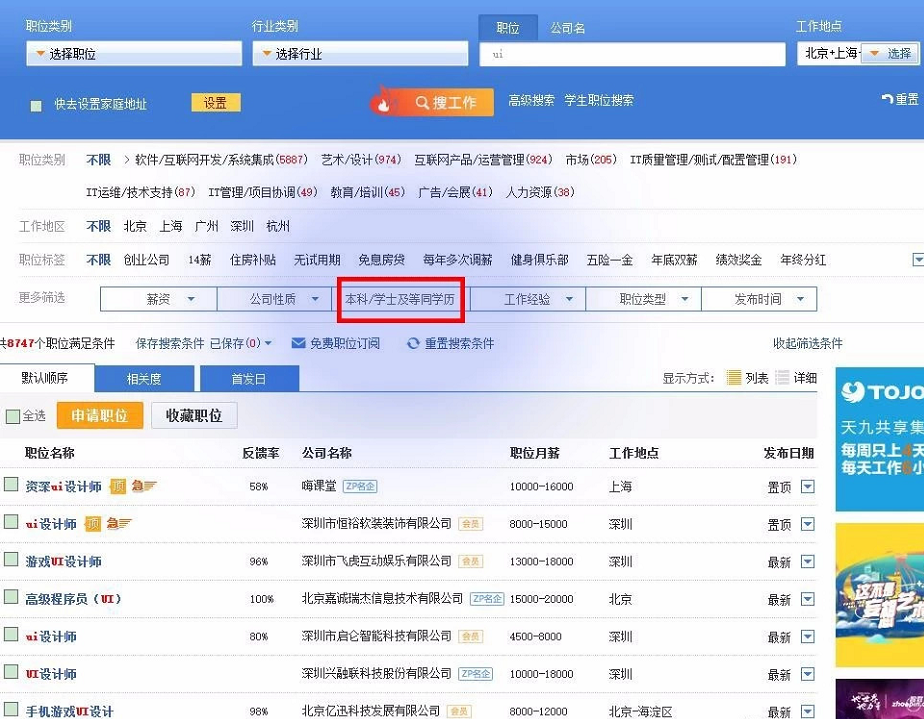
Task: Switch to the 公司名 search tab
Action: [x=568, y=28]
